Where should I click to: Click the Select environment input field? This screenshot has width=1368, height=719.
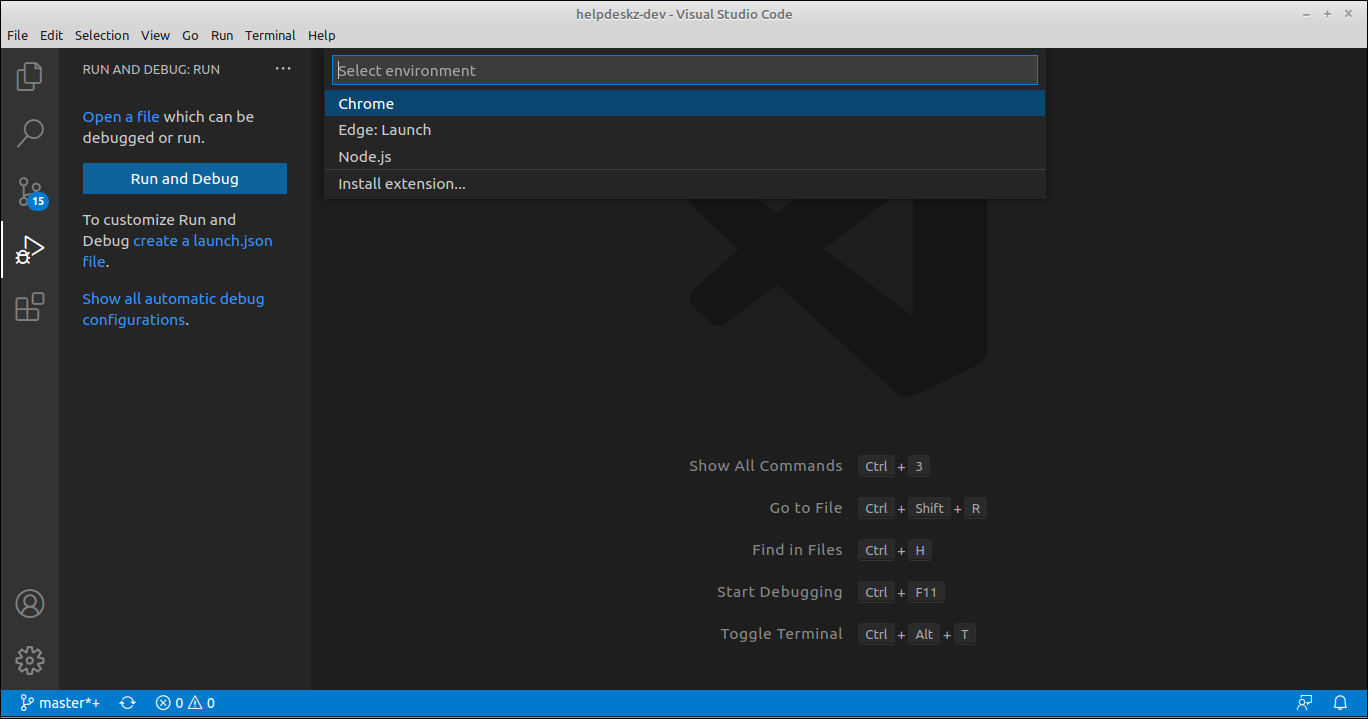pyautogui.click(x=684, y=70)
